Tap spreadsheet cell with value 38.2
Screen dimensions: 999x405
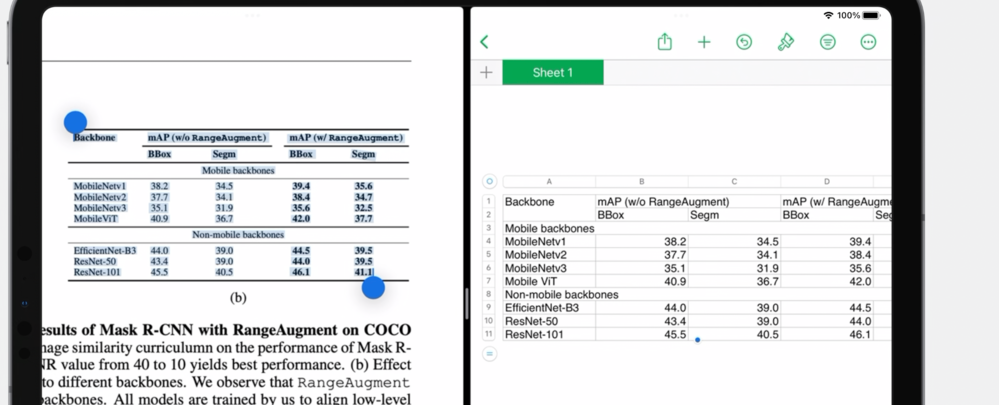click(x=642, y=241)
